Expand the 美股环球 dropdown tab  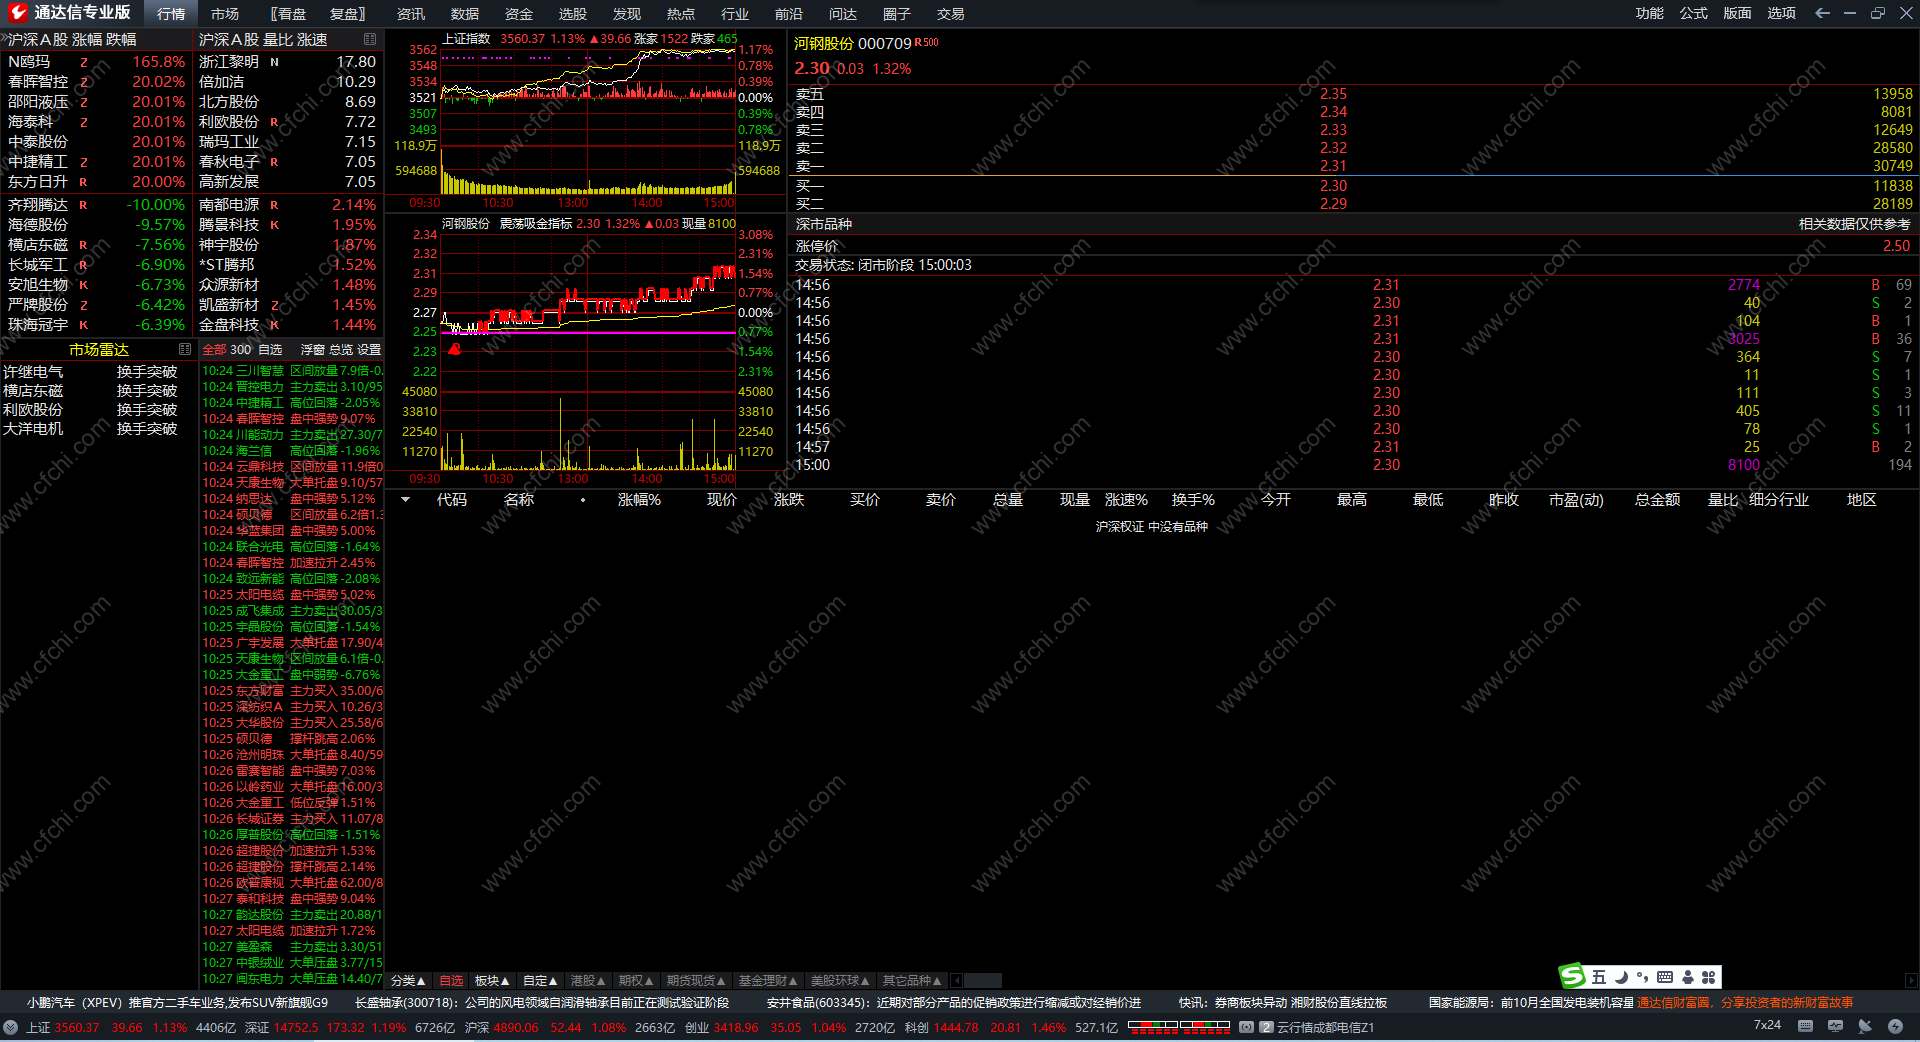click(x=840, y=981)
